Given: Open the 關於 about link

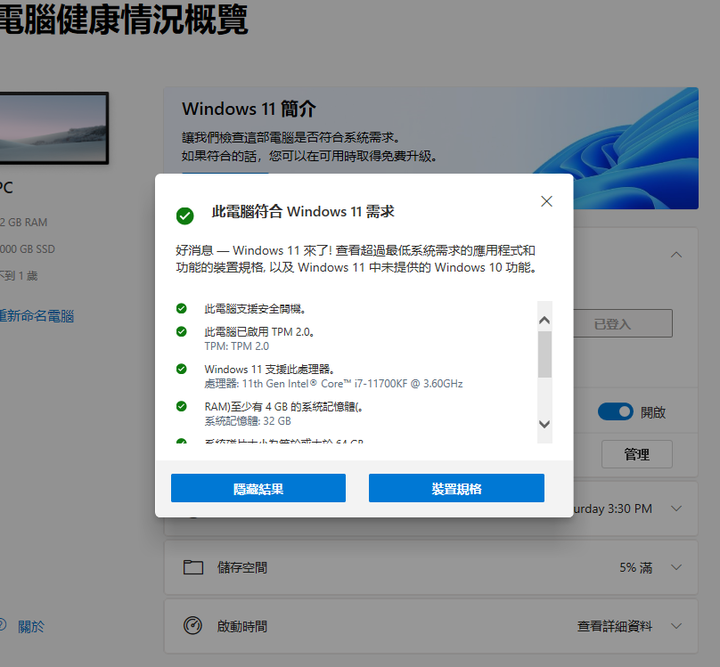Looking at the screenshot, I should 31,626.
